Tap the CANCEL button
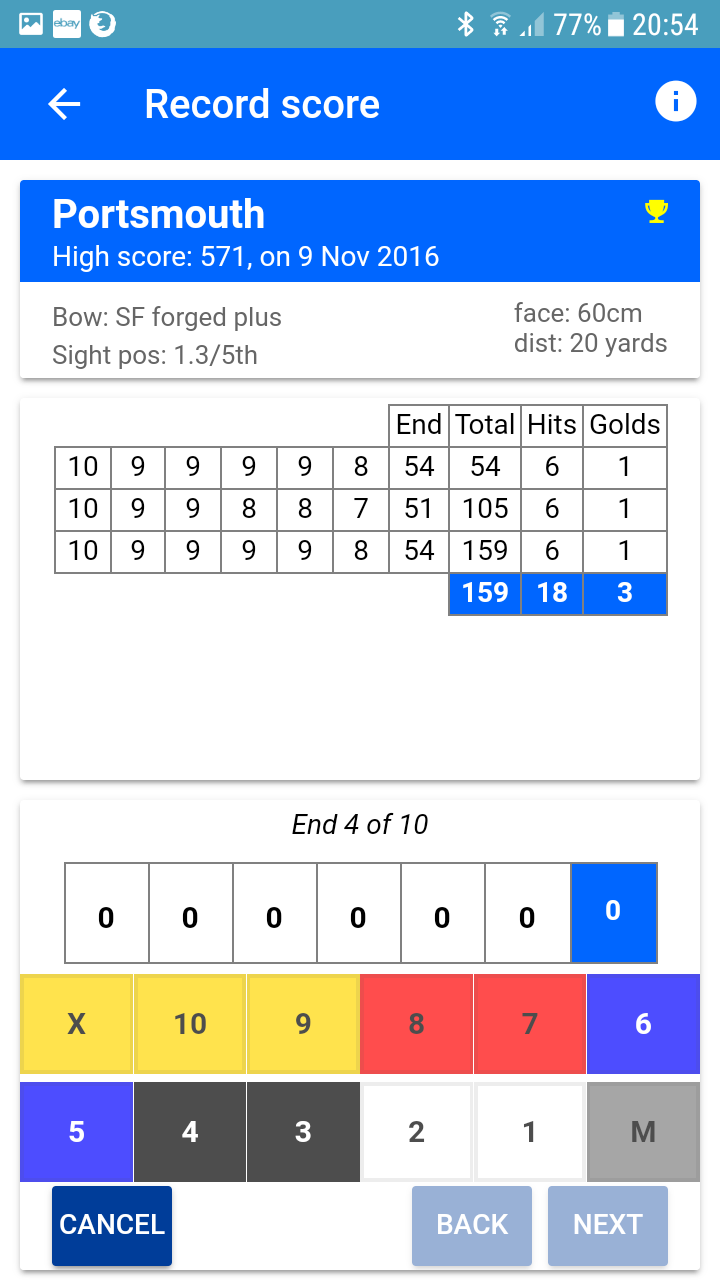Viewport: 720px width, 1280px height. [112, 1225]
